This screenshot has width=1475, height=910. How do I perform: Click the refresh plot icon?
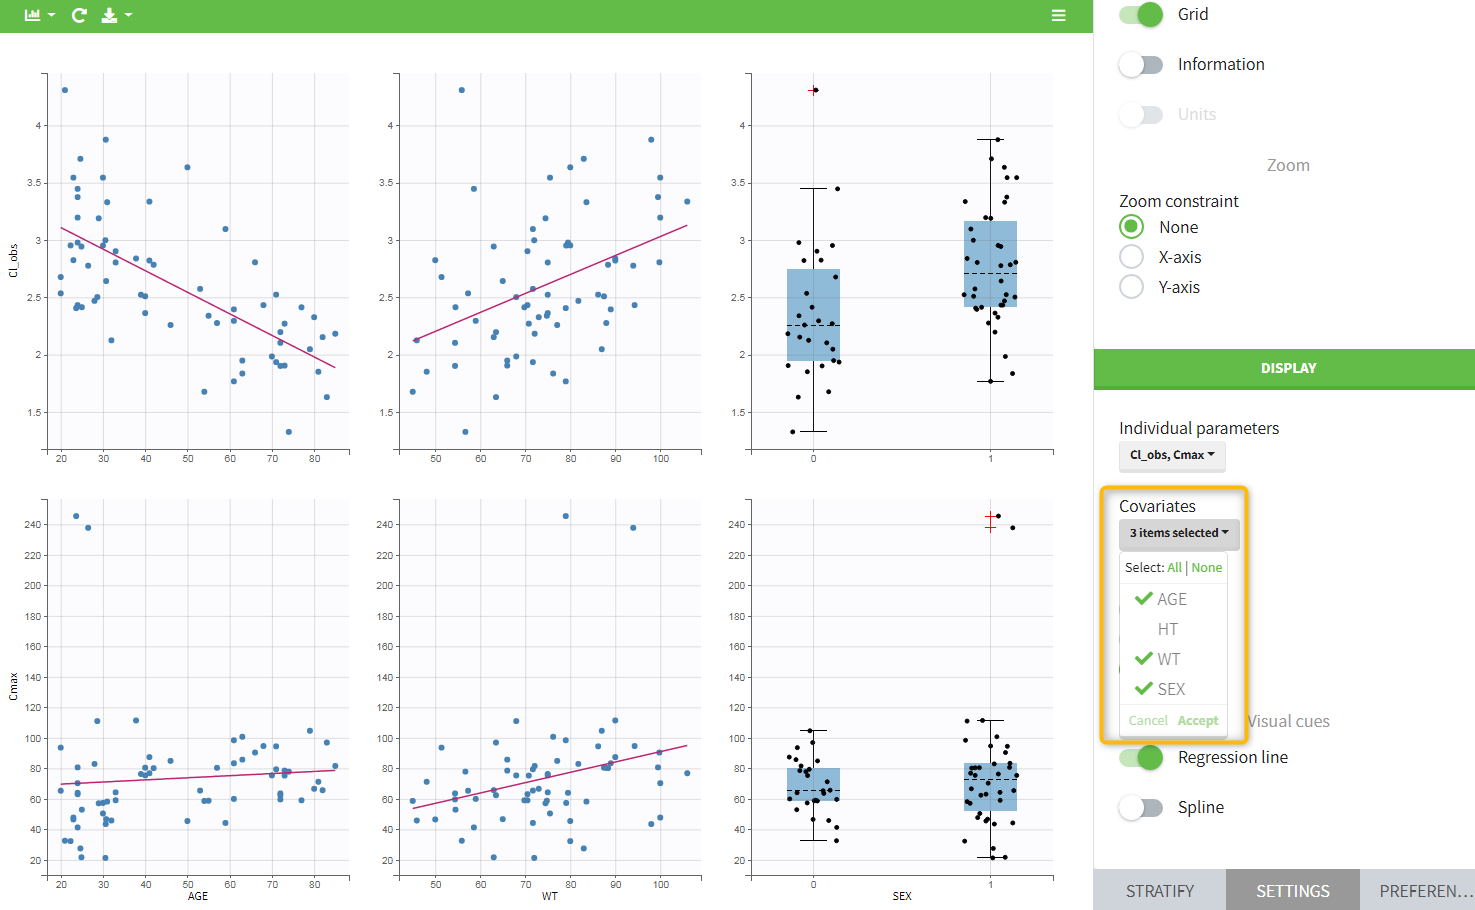pyautogui.click(x=79, y=15)
